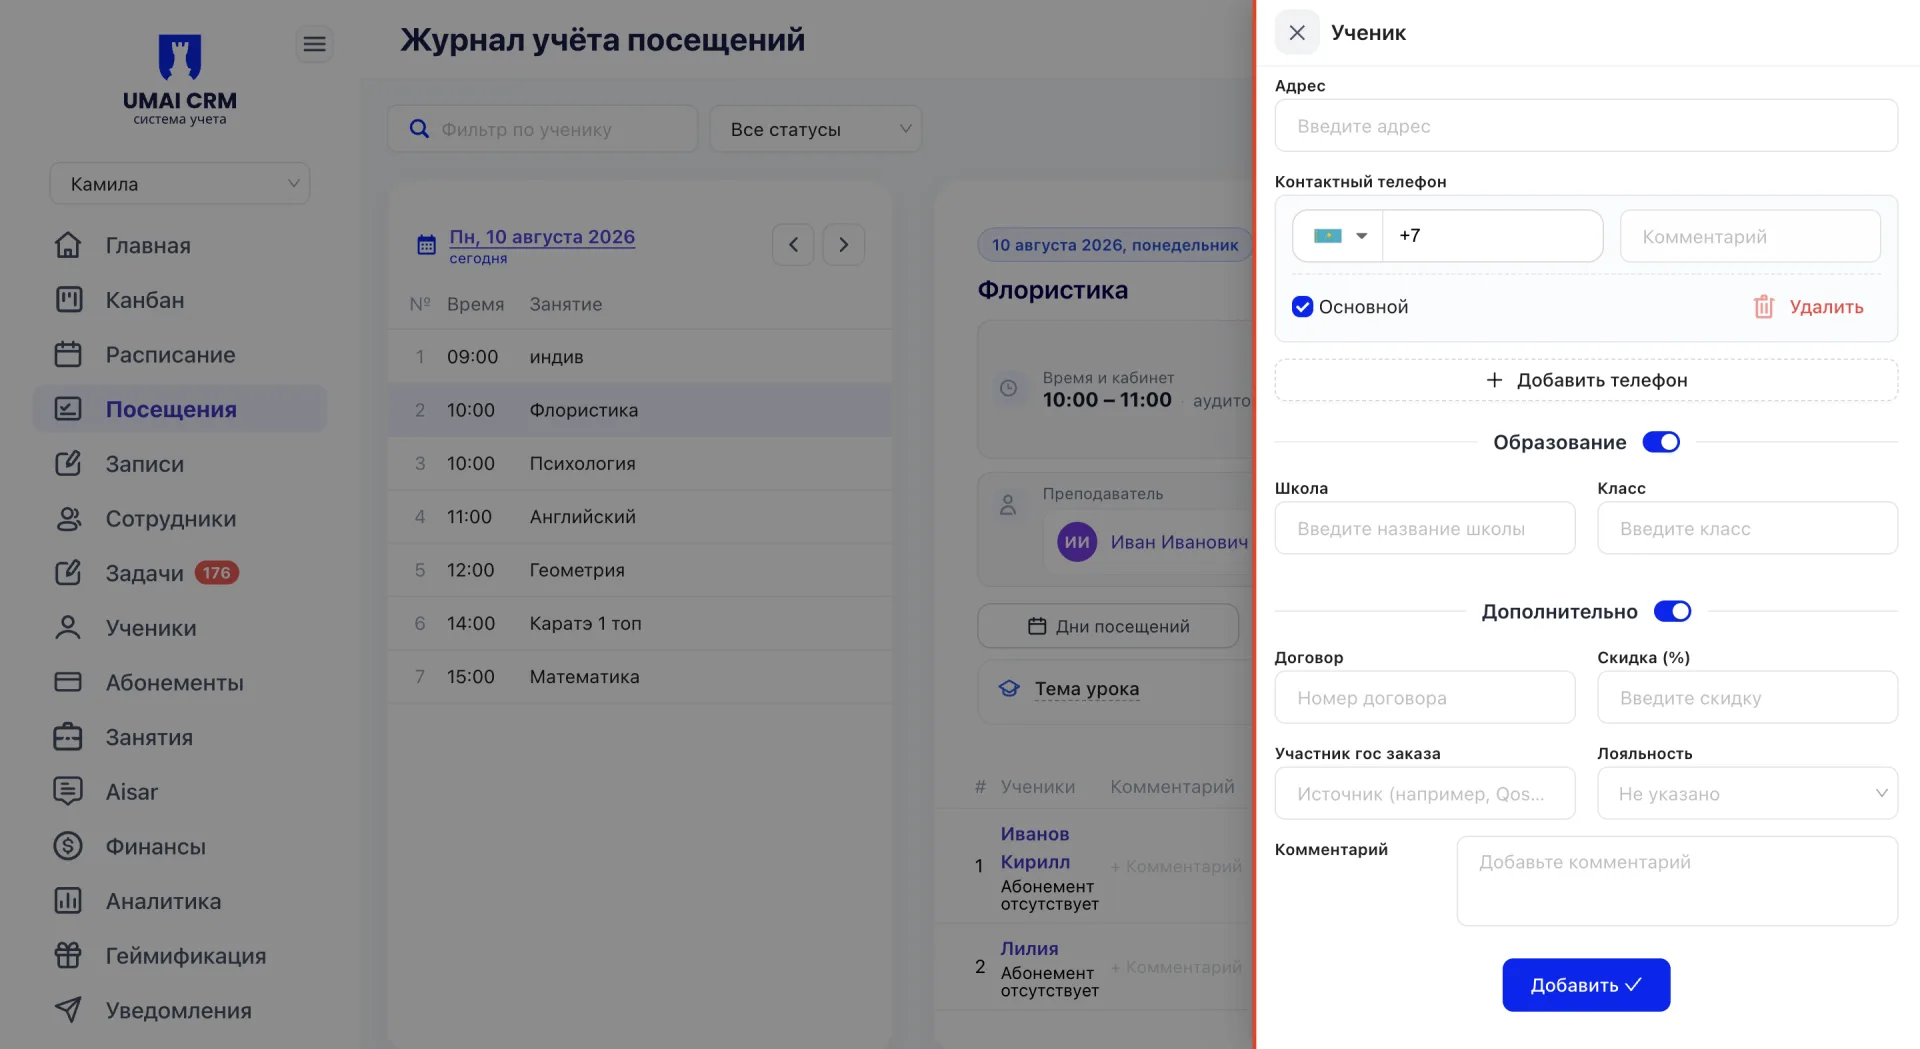
Task: Click the tasks icon next to Задачи
Action: pyautogui.click(x=68, y=573)
